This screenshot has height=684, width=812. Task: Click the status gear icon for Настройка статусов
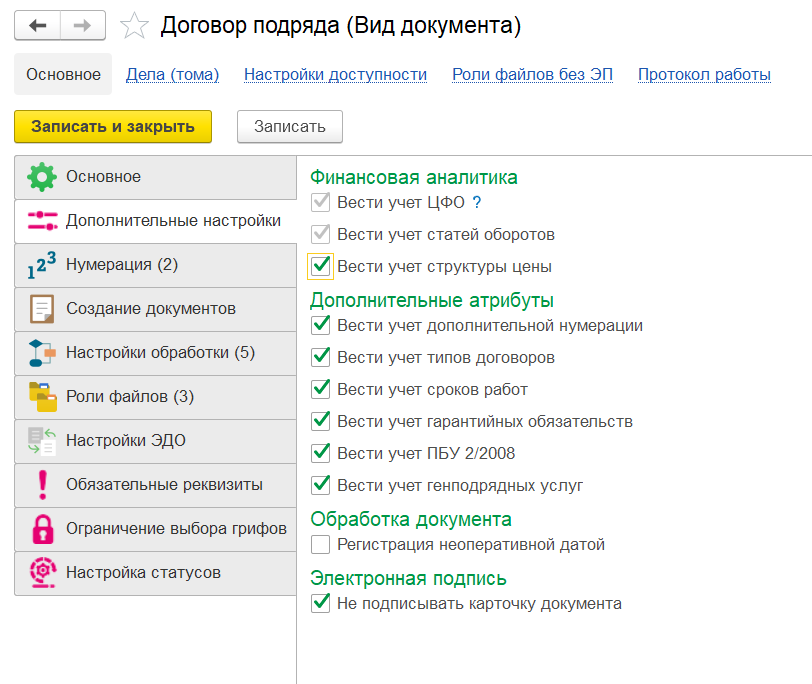pyautogui.click(x=42, y=573)
